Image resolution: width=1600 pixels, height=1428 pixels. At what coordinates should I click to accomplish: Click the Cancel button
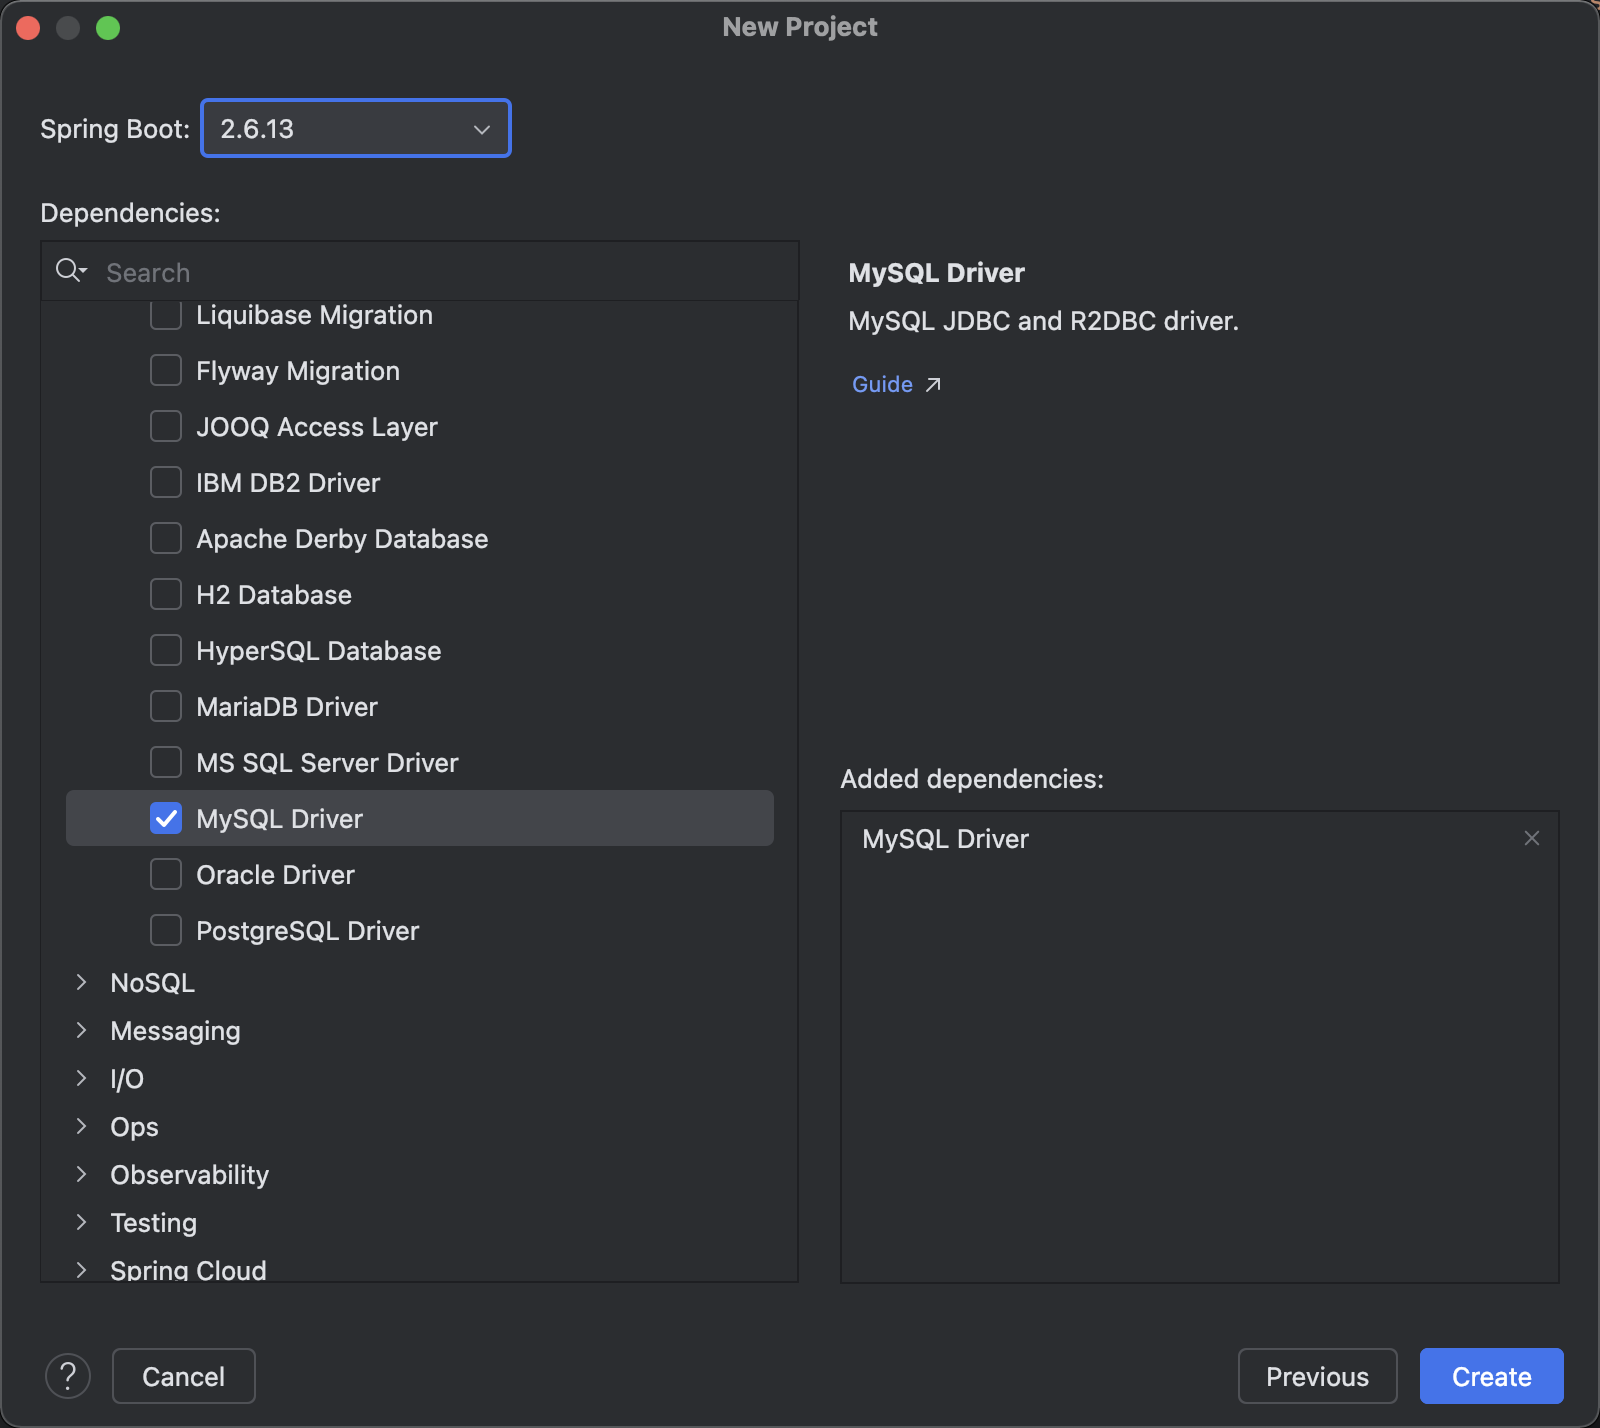(x=184, y=1376)
